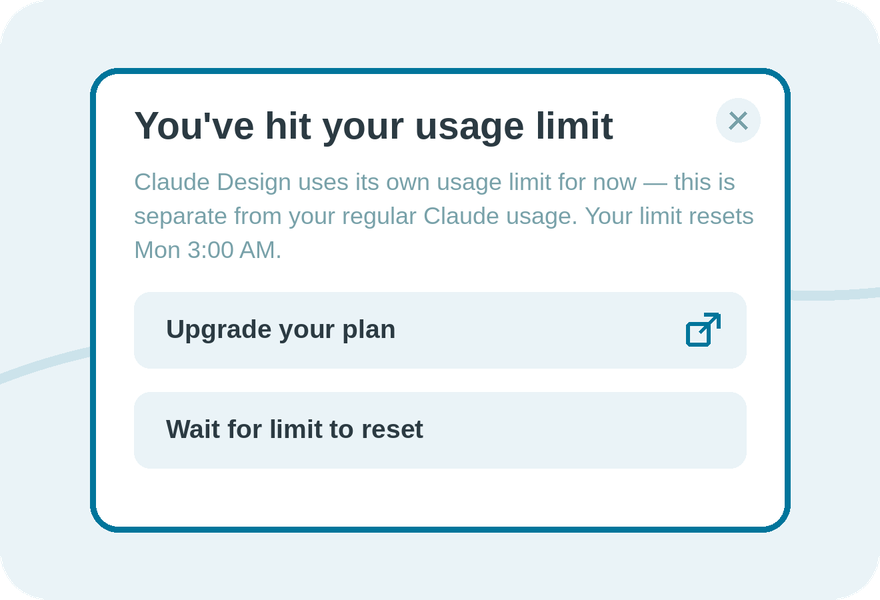The image size is (880, 600).
Task: Click the "Upgrade your plan" label text
Action: 281,330
